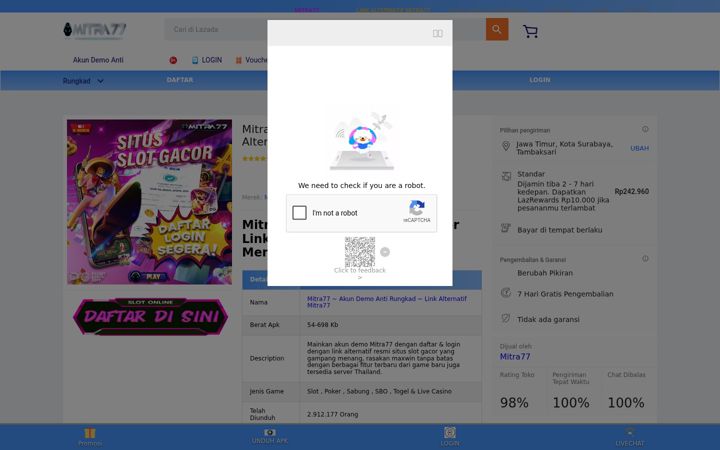720x450 pixels.
Task: Click the Jawa Timur, Kota Surabaya address
Action: (564, 148)
